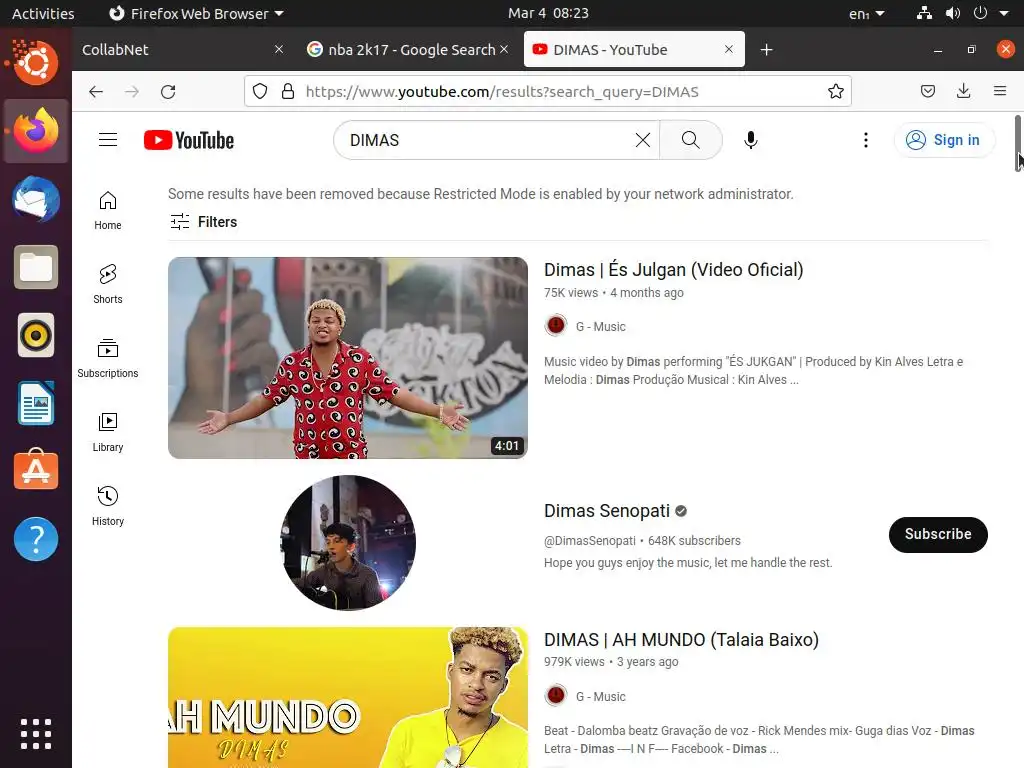Open Library in sidebar
Viewport: 1024px width, 768px height.
point(108,432)
